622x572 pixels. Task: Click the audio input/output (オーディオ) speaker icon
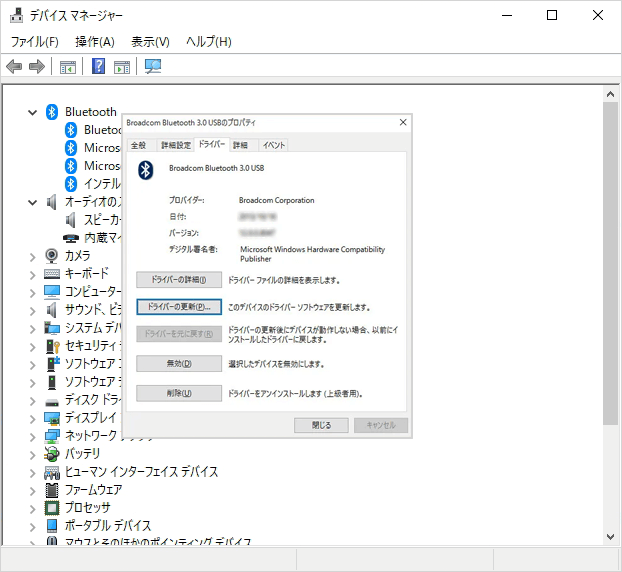point(52,202)
